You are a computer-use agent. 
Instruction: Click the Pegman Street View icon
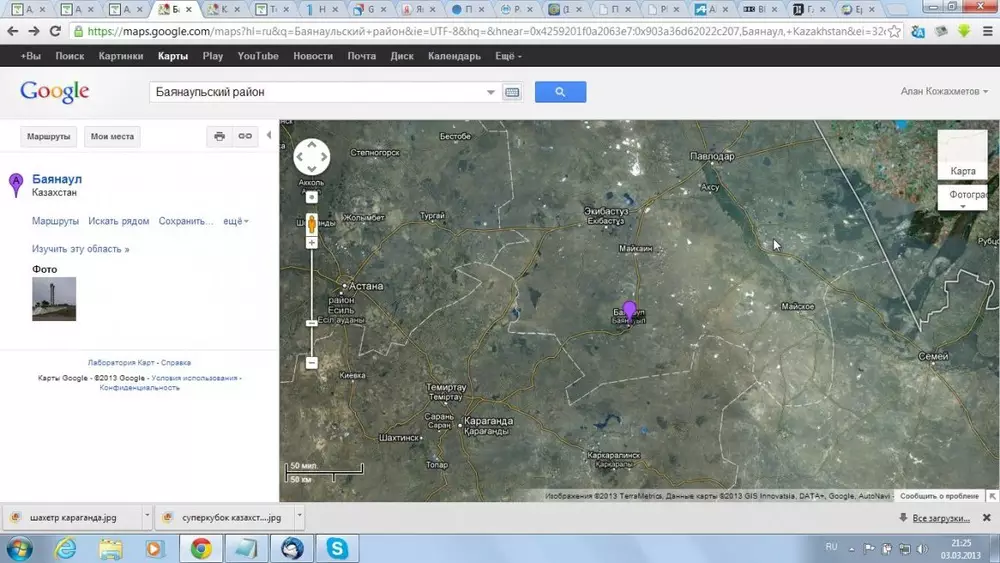click(312, 222)
